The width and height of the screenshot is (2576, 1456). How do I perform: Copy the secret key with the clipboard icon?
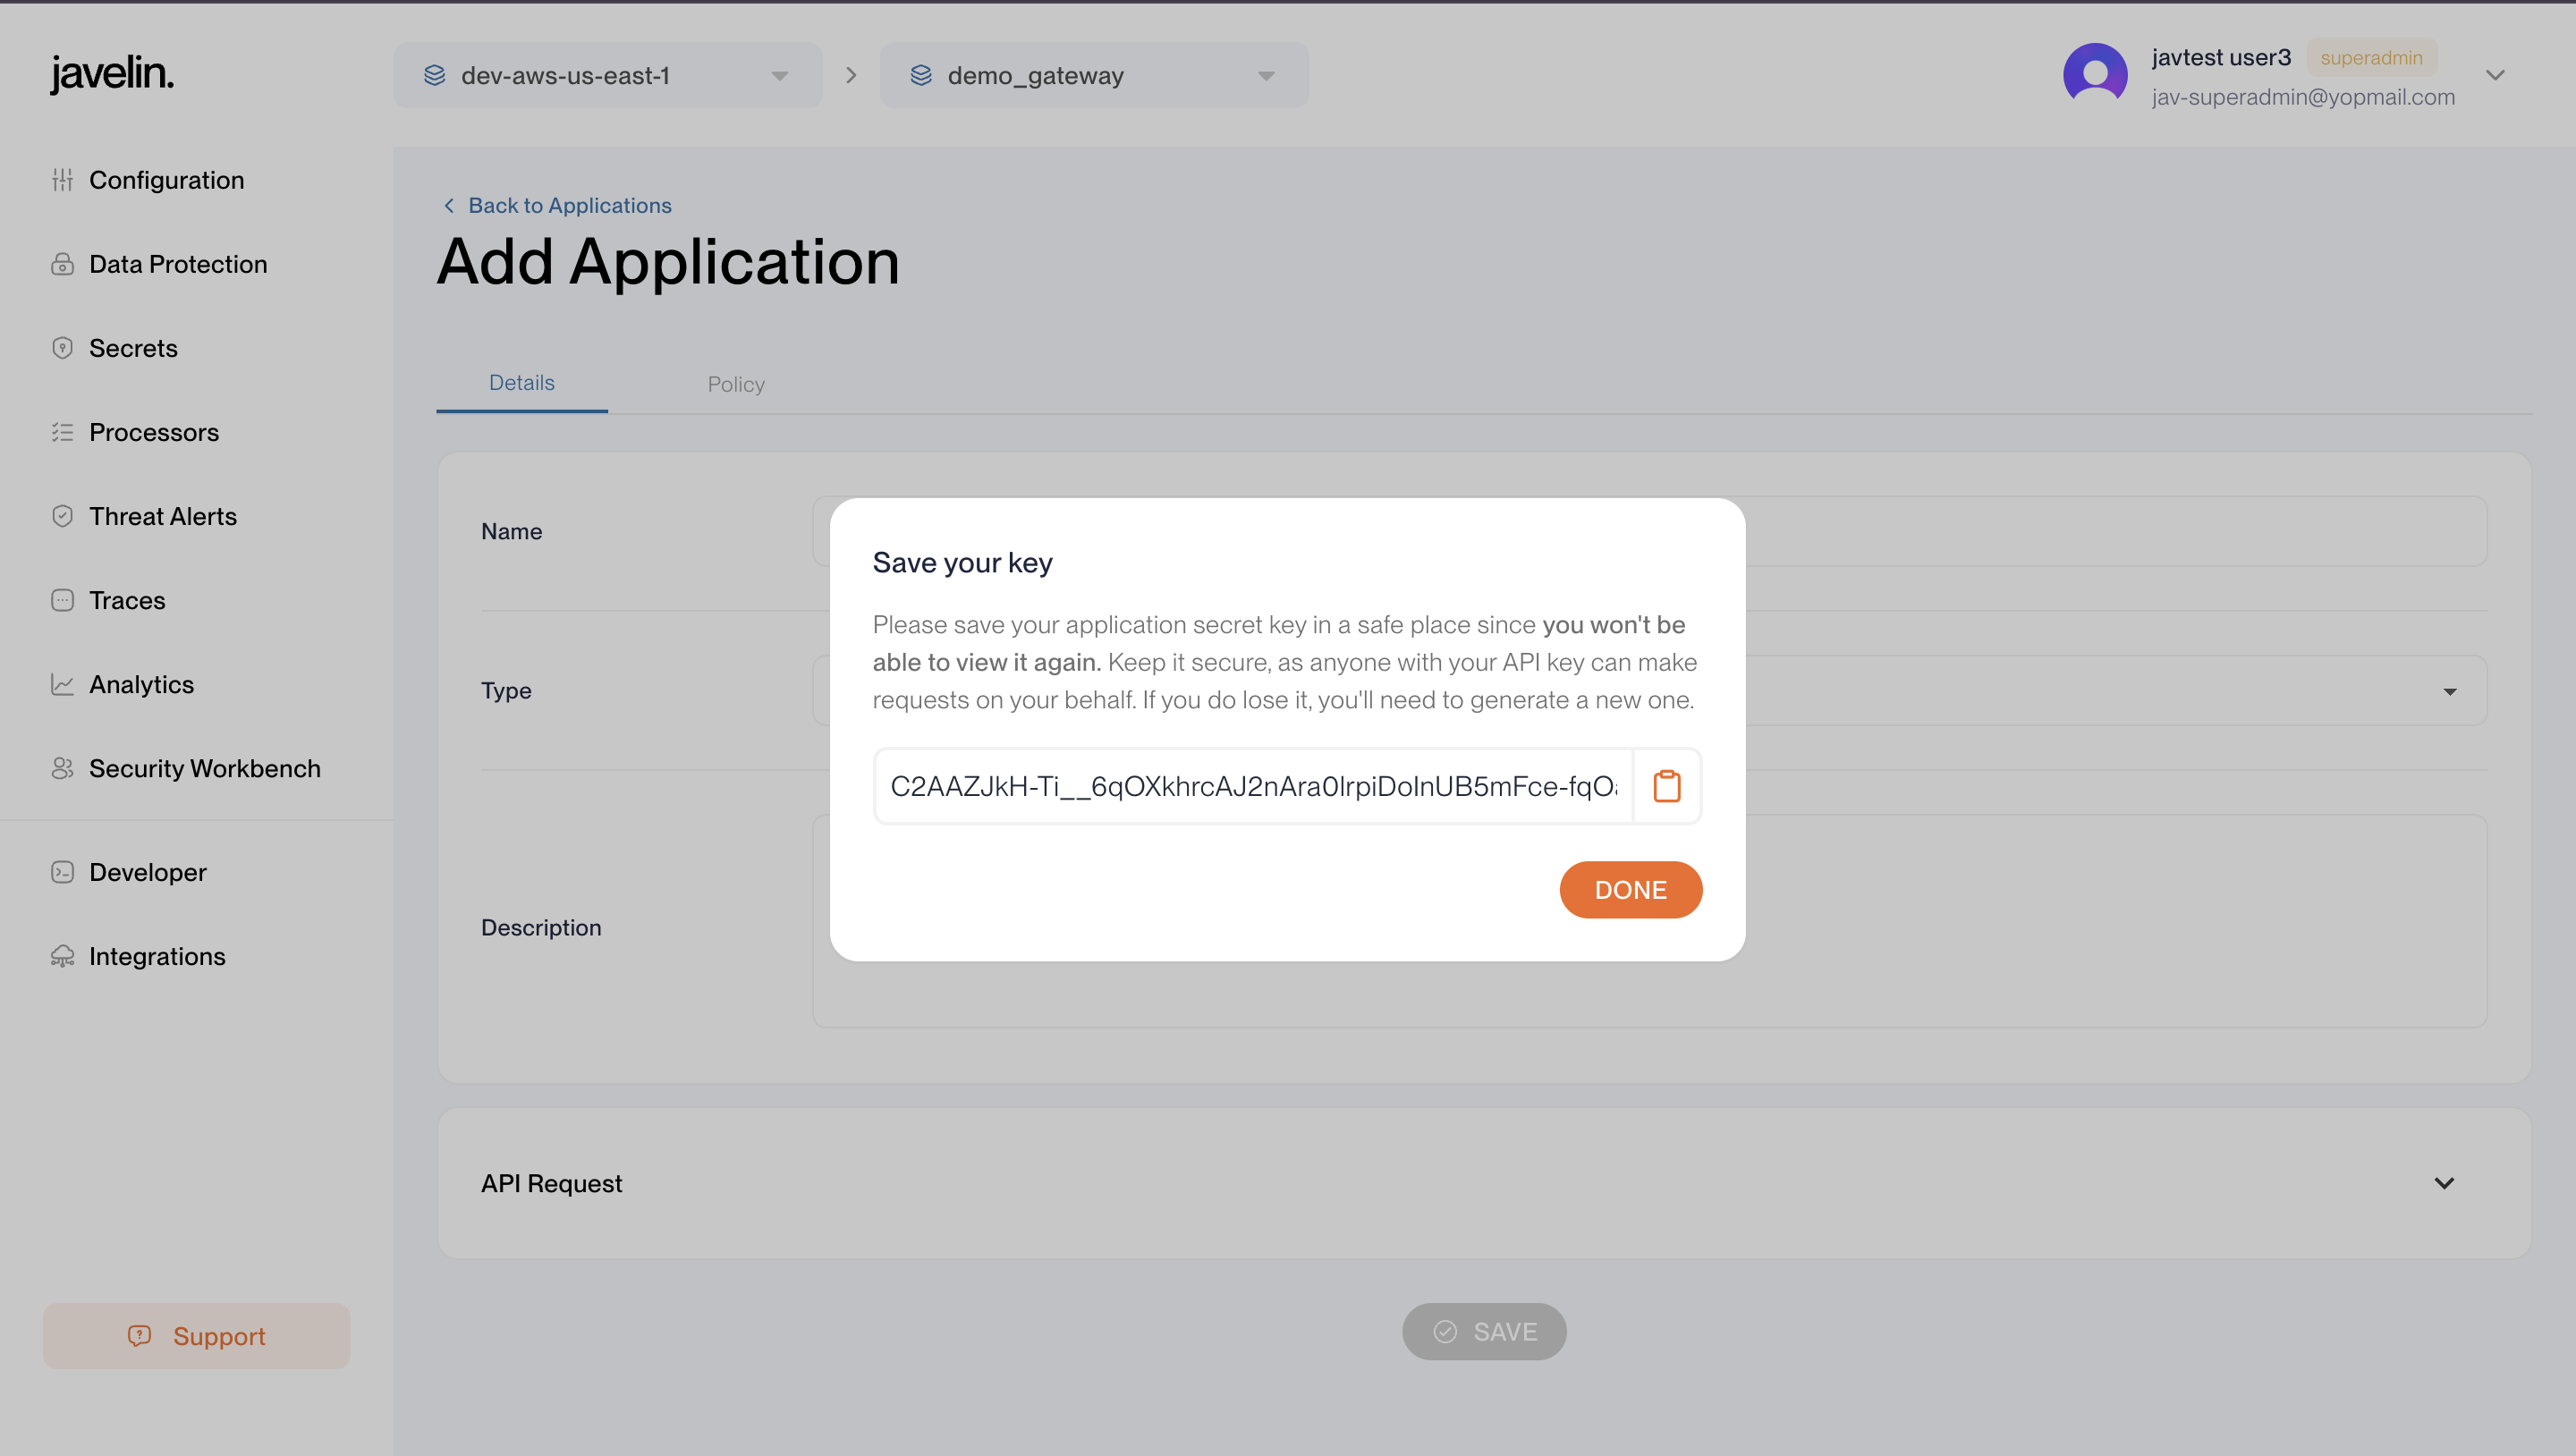(x=1666, y=786)
